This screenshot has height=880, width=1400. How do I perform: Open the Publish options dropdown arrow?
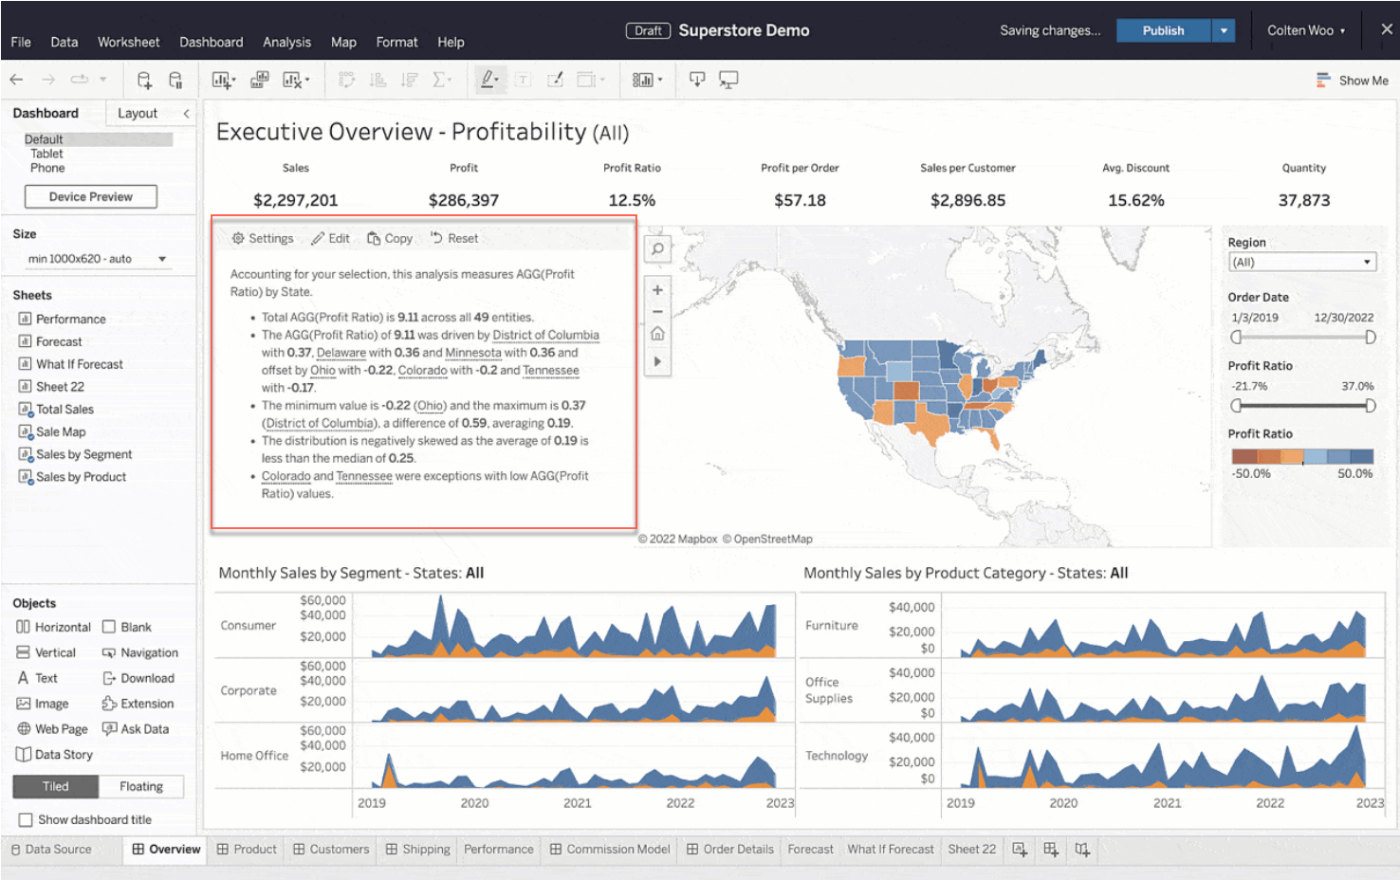(x=1224, y=31)
